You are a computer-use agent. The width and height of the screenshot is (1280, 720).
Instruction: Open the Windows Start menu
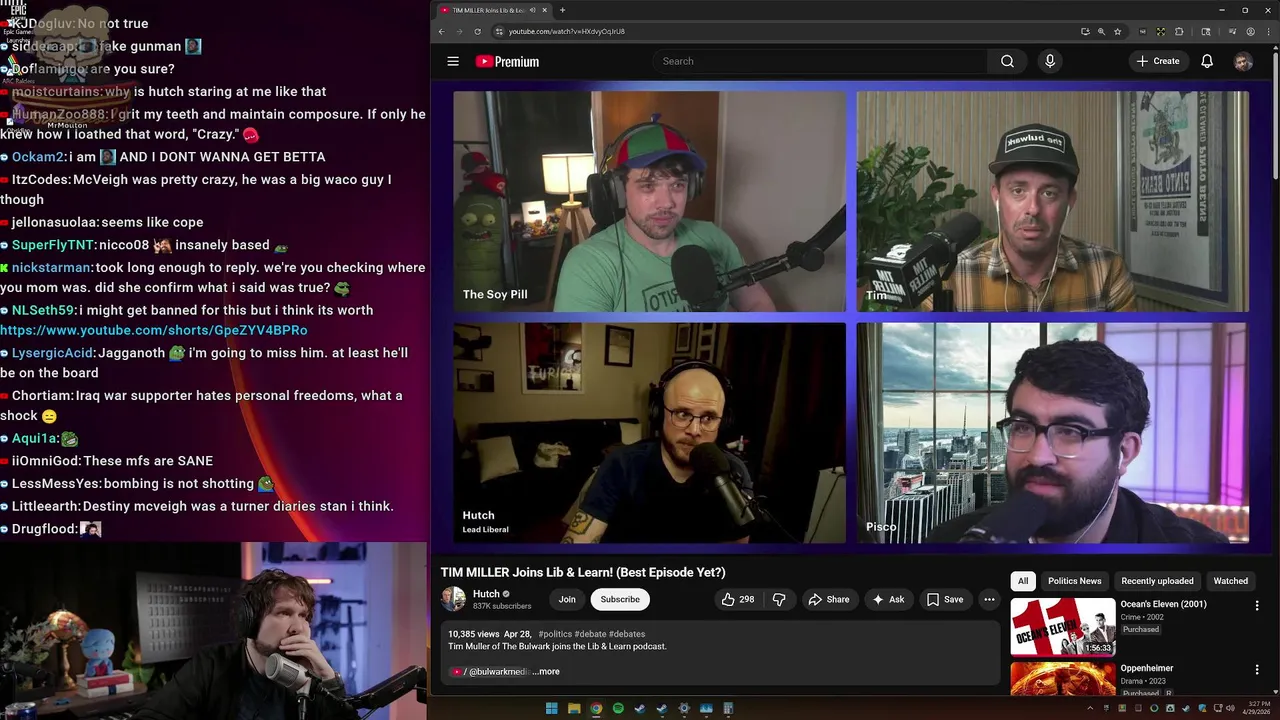(x=551, y=709)
